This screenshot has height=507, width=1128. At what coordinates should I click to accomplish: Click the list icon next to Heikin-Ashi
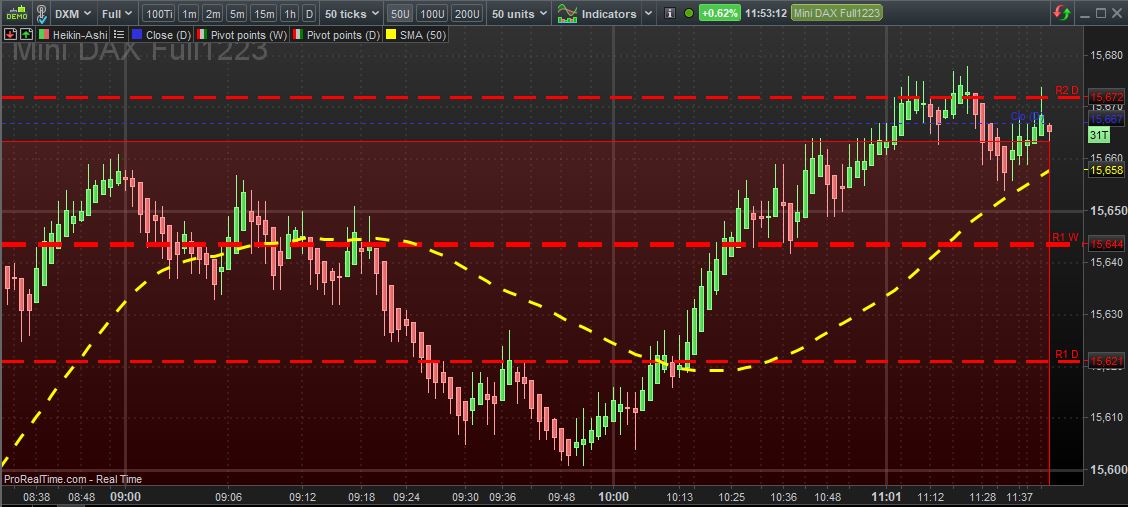point(119,34)
